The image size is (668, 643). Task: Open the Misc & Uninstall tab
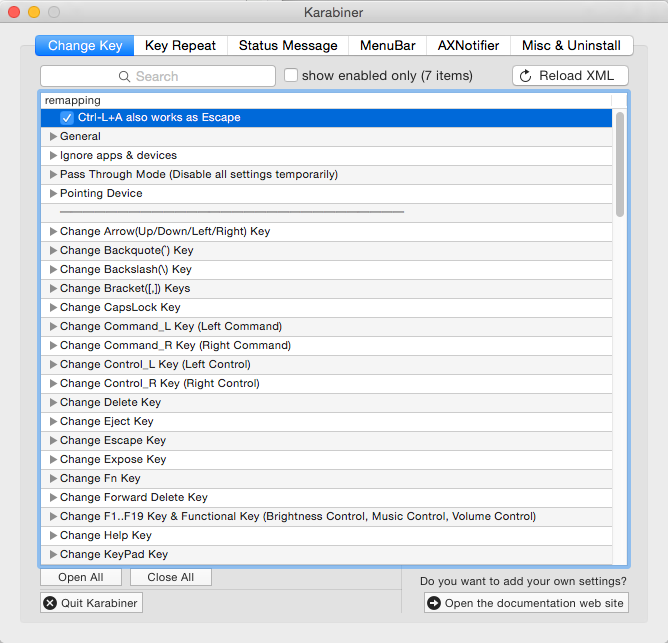(571, 46)
